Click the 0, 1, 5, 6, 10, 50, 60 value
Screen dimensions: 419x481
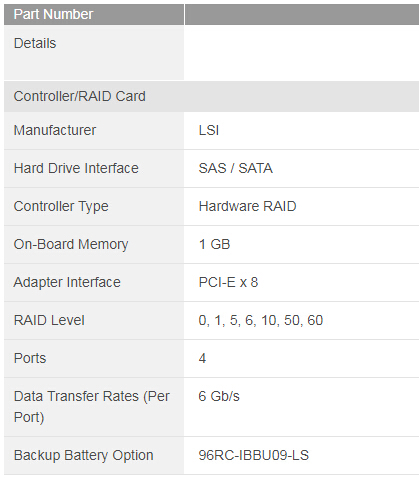click(261, 320)
